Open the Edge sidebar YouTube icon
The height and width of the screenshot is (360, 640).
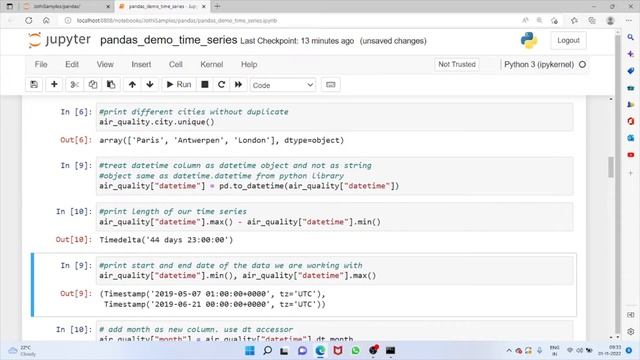pos(631,155)
